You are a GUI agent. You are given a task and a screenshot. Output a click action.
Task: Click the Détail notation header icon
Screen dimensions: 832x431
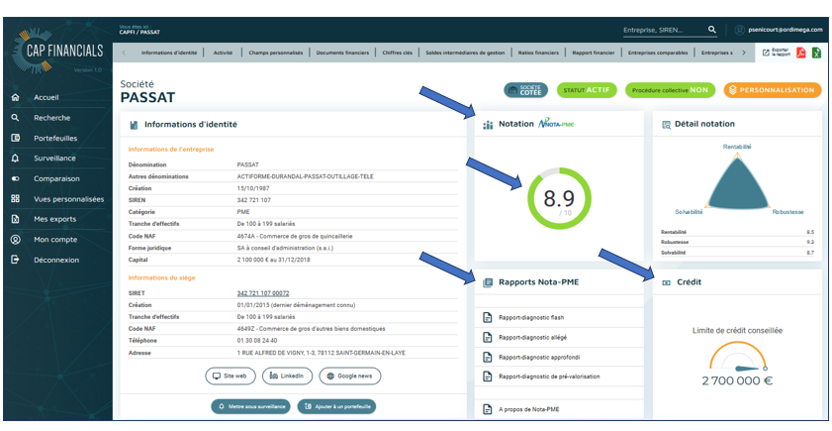pyautogui.click(x=666, y=125)
